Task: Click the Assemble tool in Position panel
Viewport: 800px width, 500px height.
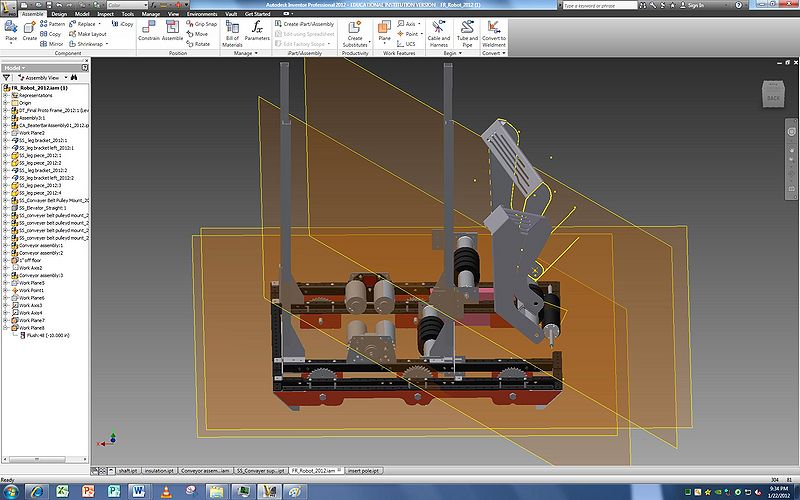Action: click(172, 31)
